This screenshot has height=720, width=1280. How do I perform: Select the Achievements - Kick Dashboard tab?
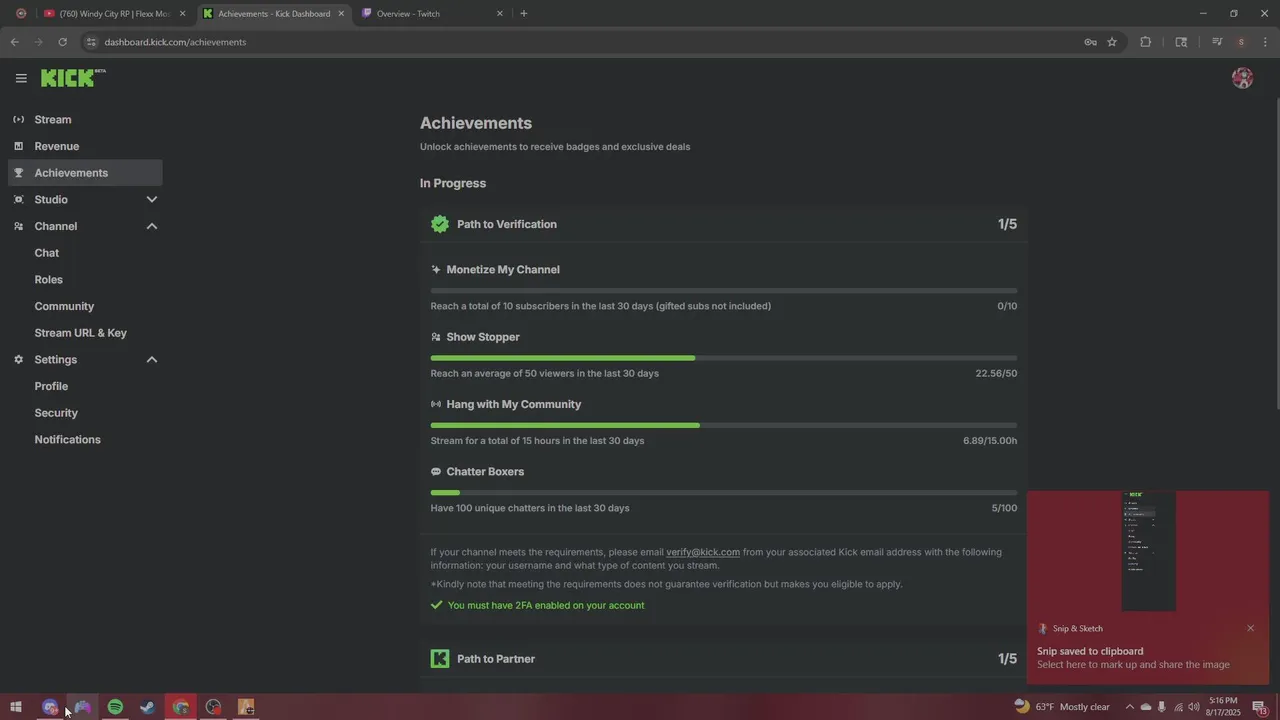pyautogui.click(x=274, y=14)
